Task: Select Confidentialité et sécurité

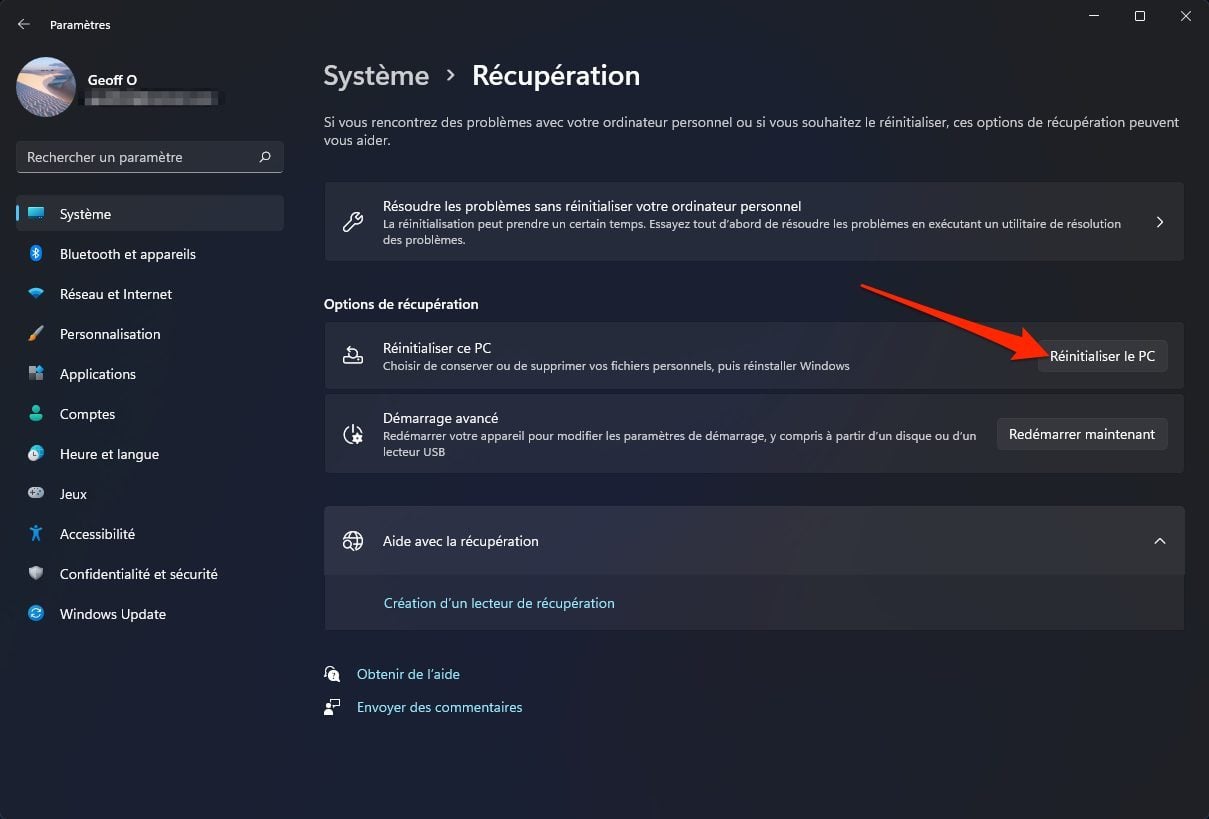Action: point(150,574)
